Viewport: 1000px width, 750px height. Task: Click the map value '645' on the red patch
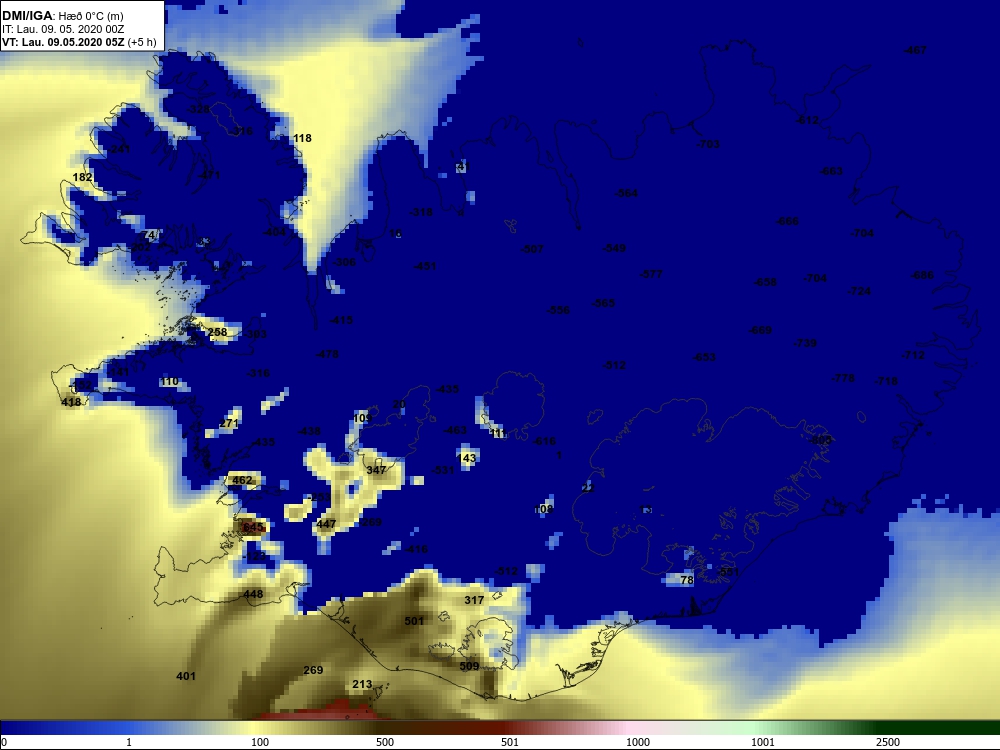tap(253, 527)
